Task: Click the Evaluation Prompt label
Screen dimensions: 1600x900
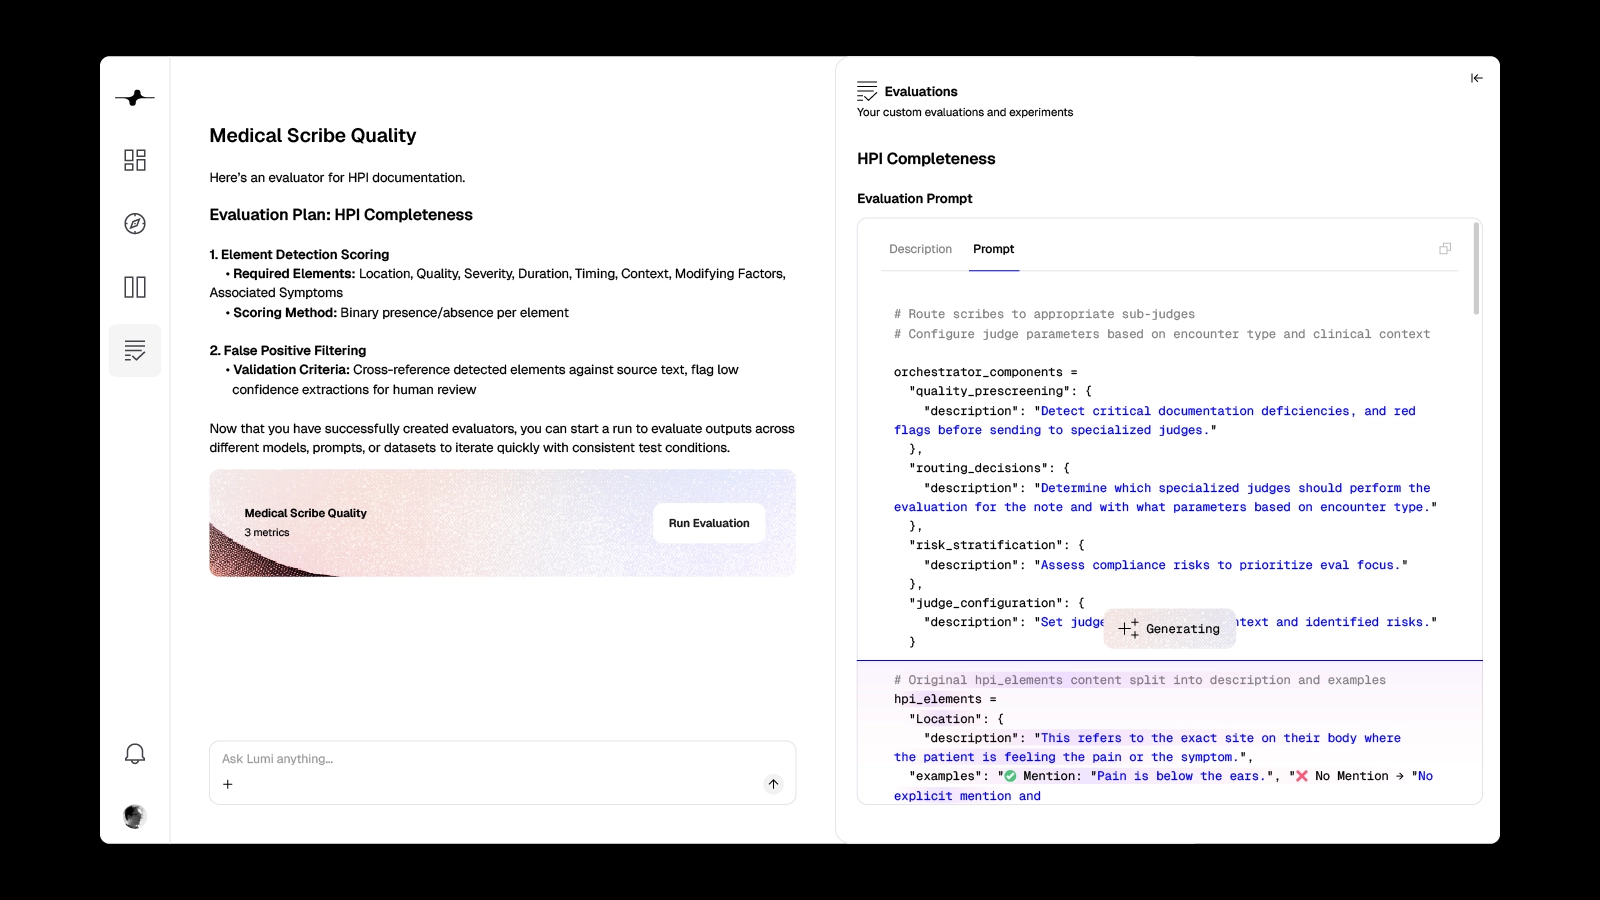Action: tap(915, 199)
